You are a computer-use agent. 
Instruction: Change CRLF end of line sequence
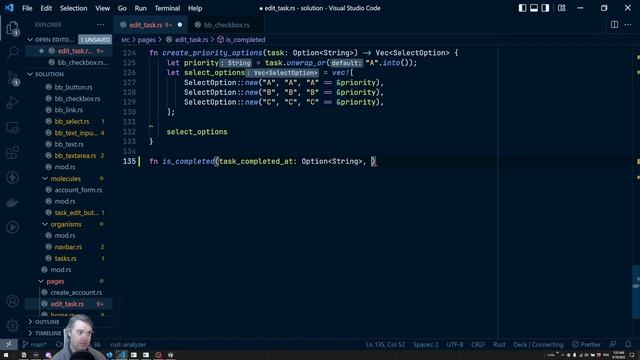point(478,344)
